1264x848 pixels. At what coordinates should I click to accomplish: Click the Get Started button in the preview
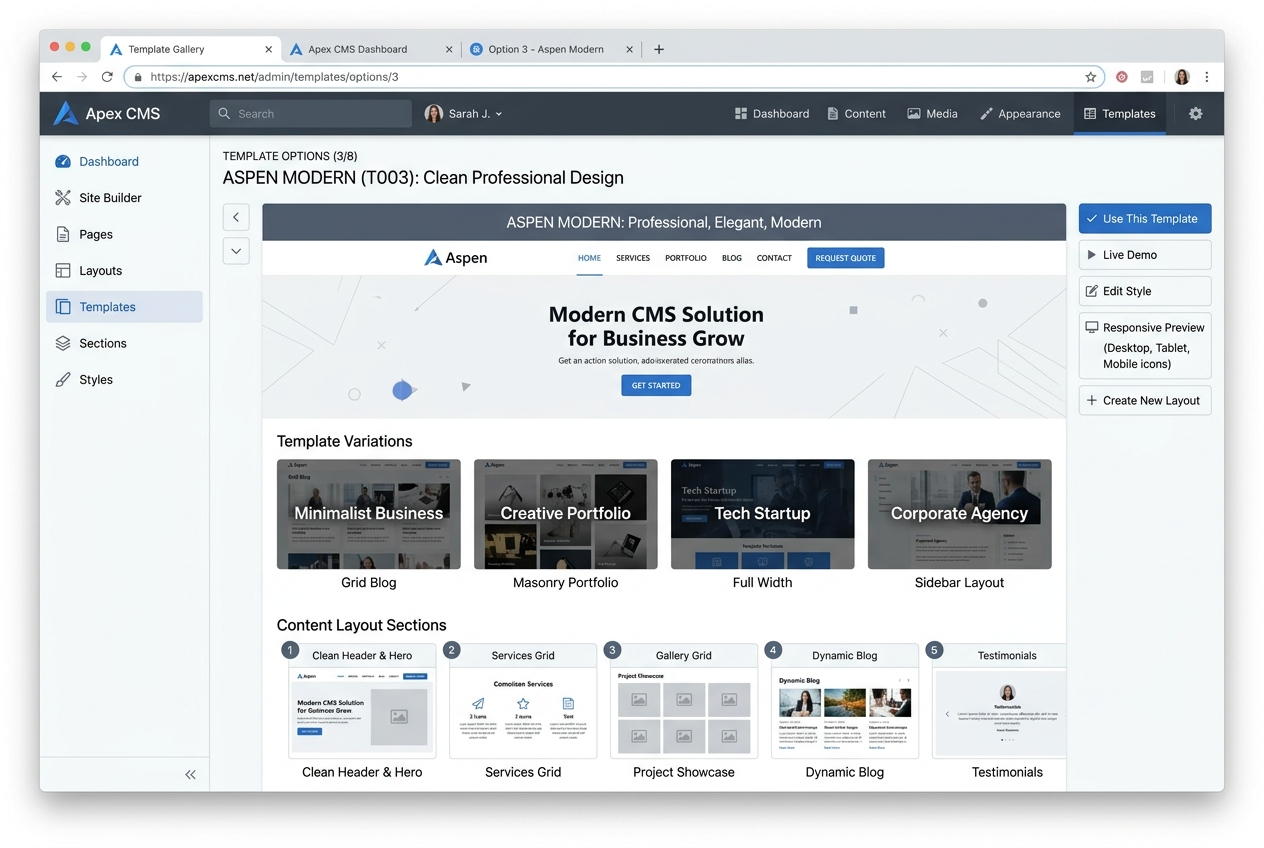click(656, 385)
